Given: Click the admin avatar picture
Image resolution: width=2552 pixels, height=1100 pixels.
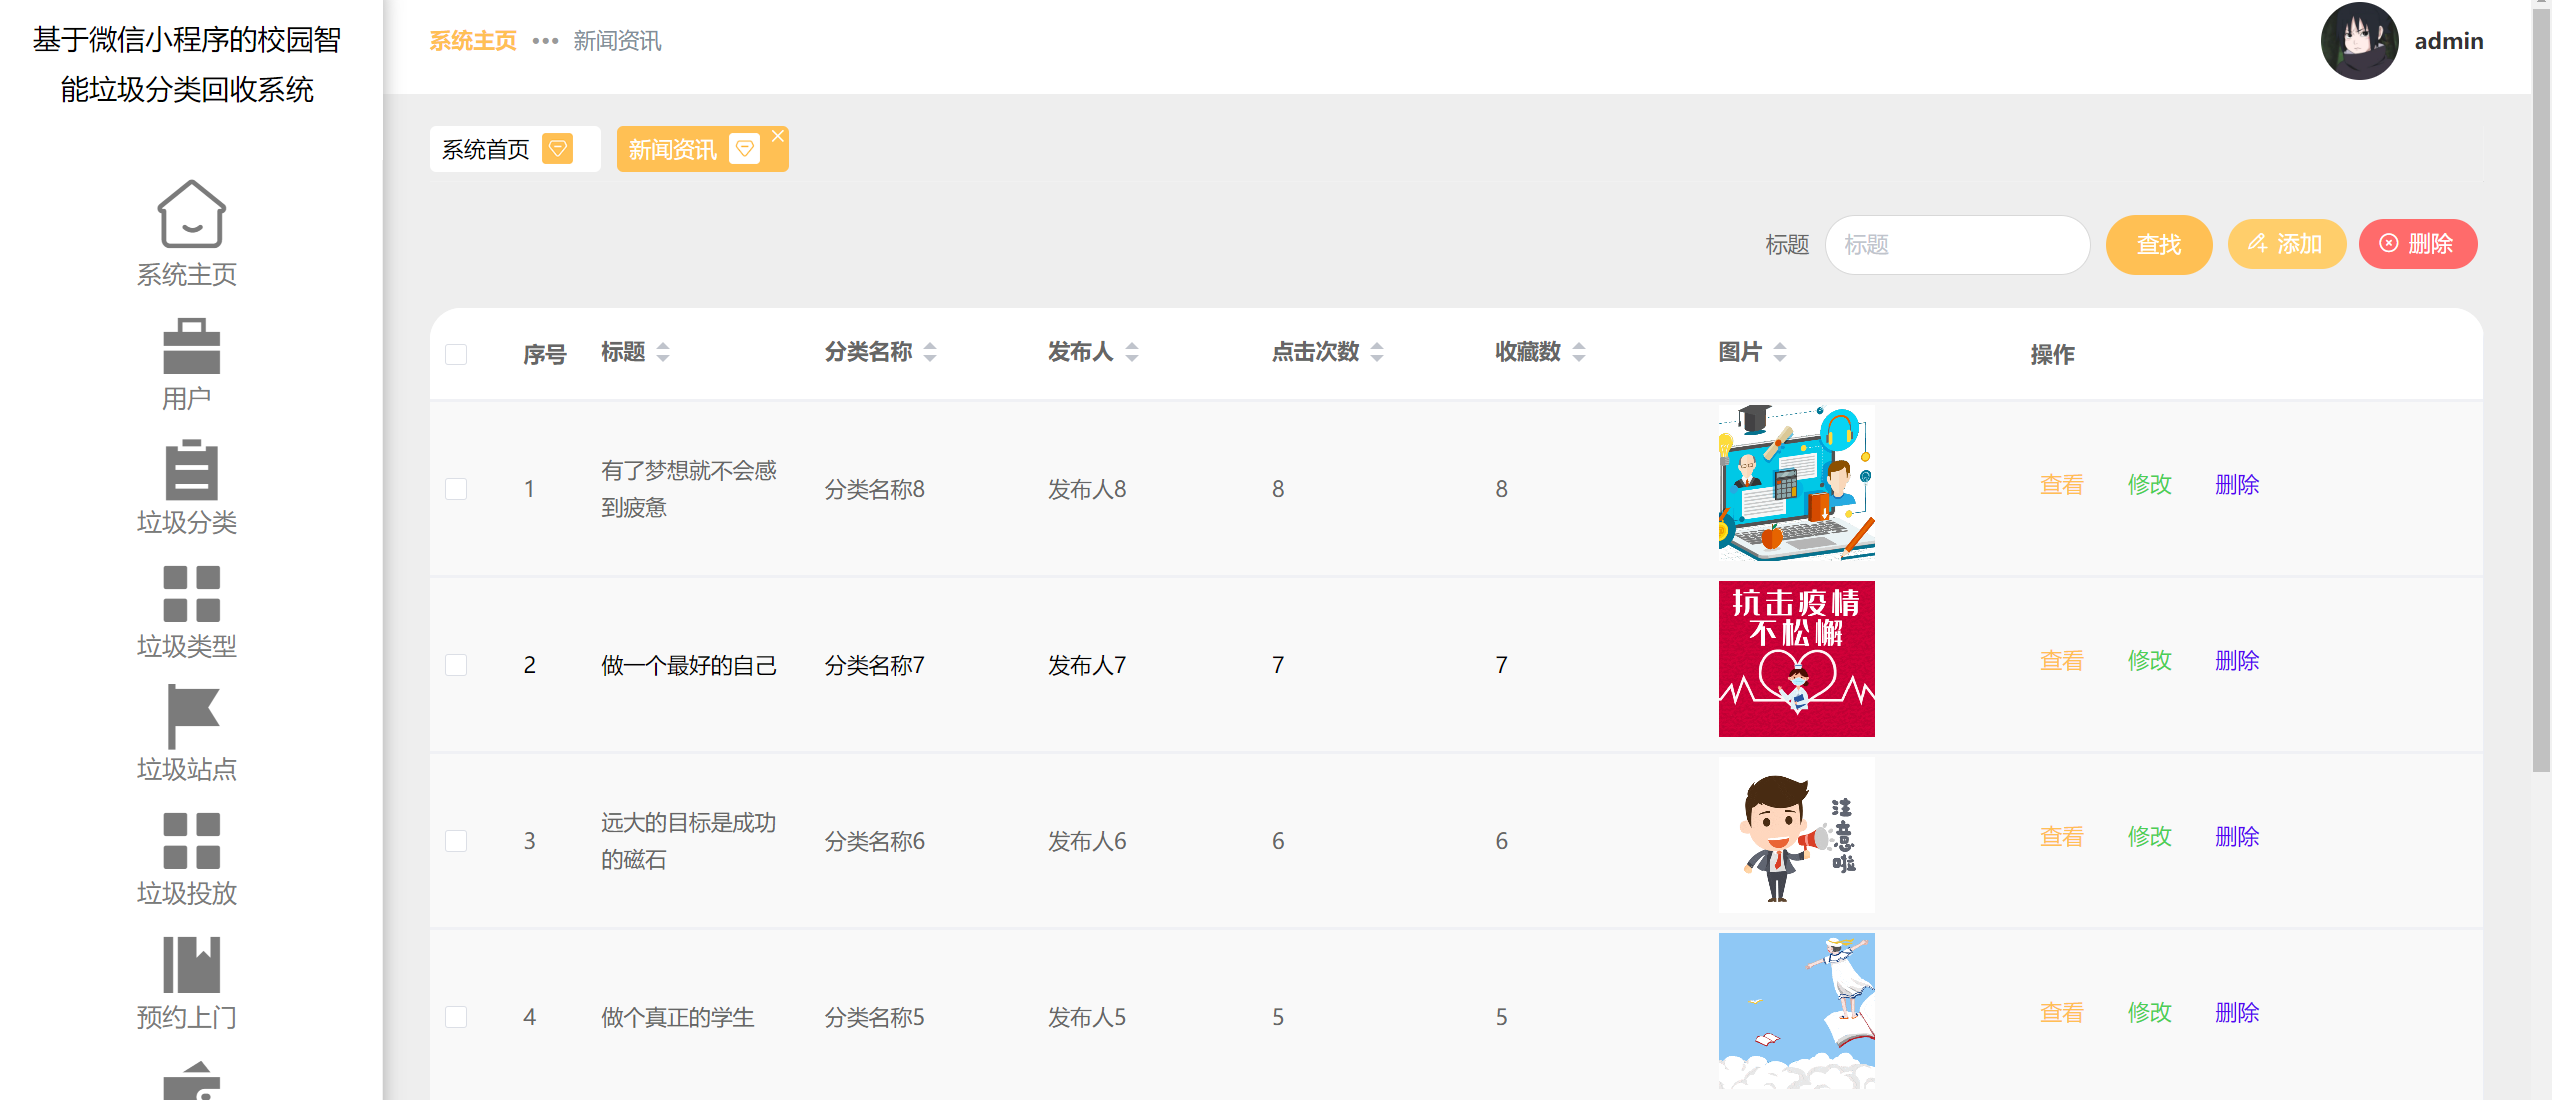Looking at the screenshot, I should [x=2358, y=41].
